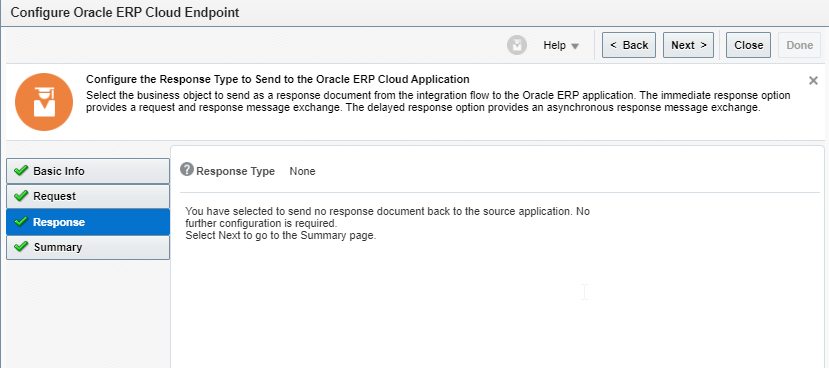Click the Response green checkmark
Image resolution: width=829 pixels, height=368 pixels.
(21, 222)
